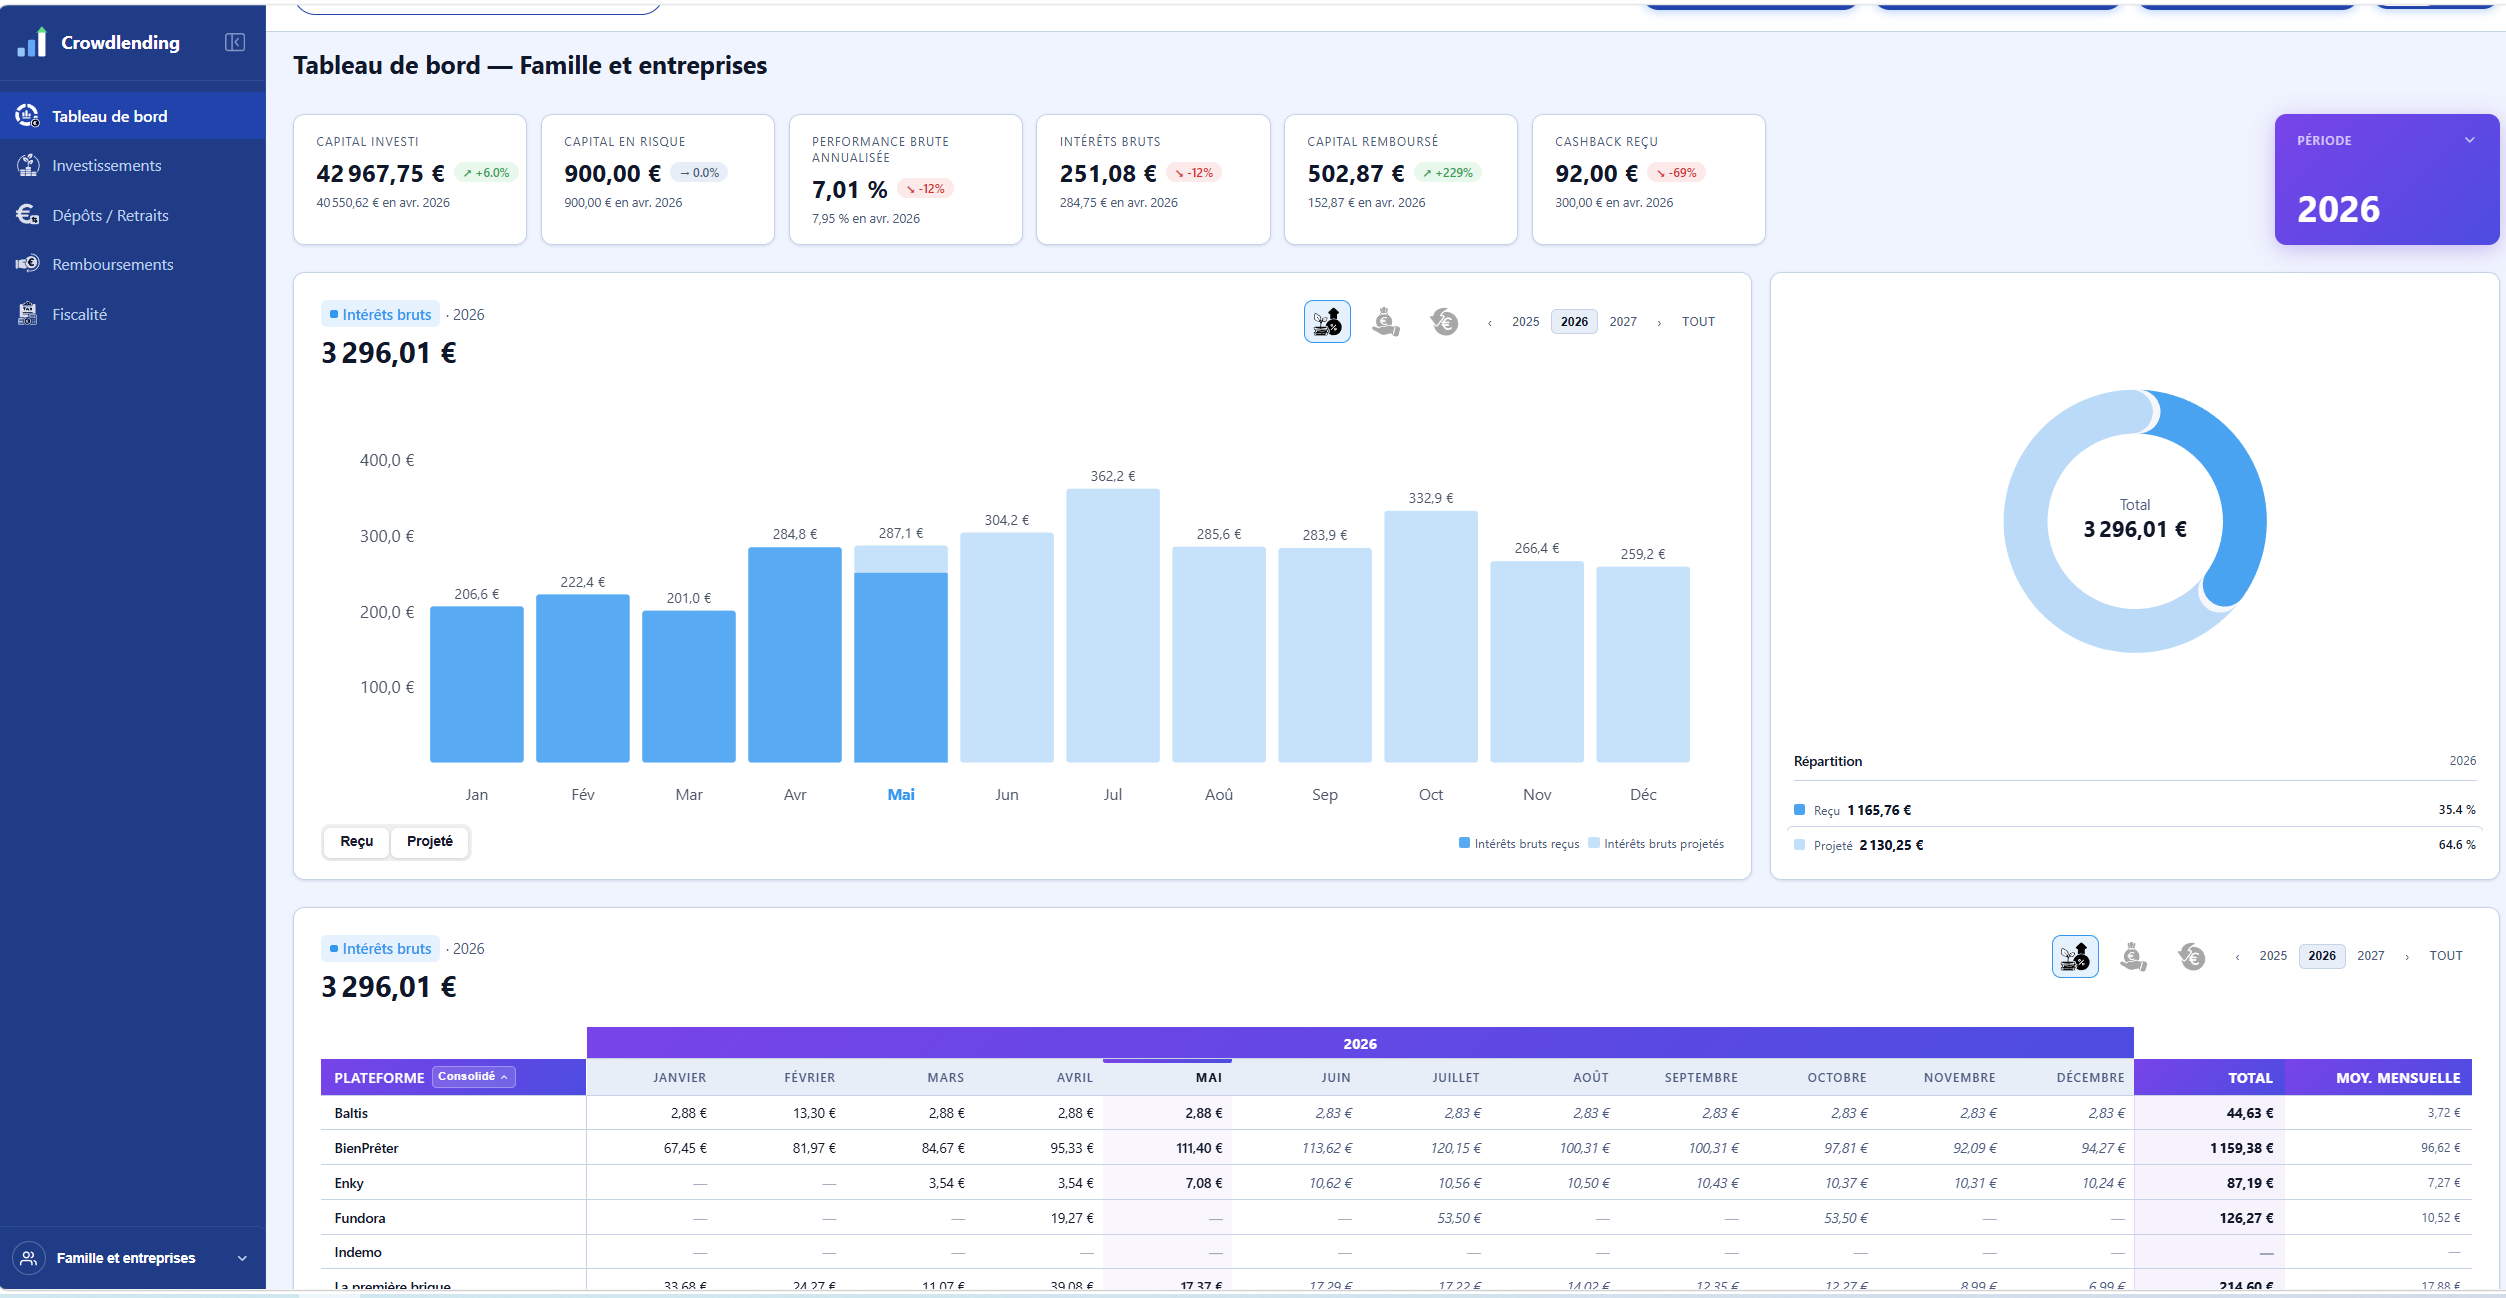The height and width of the screenshot is (1298, 2506).
Task: Toggle the Projeté series on the chart
Action: [430, 841]
